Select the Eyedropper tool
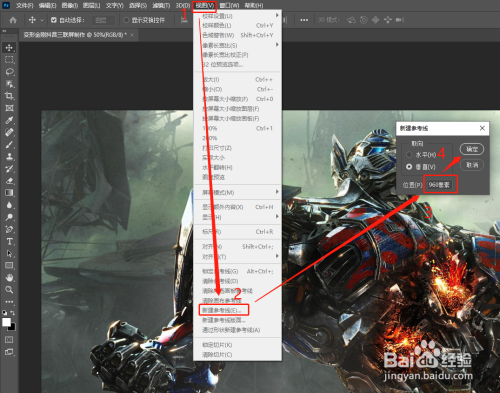This screenshot has width=500, height=393. click(9, 120)
